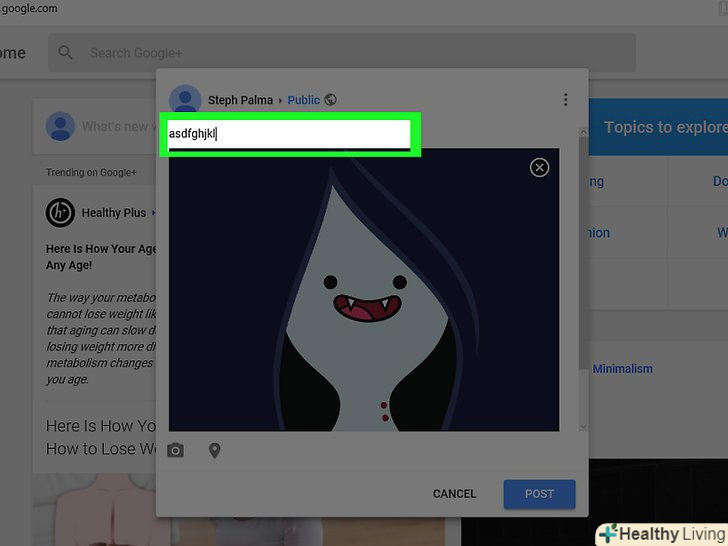Click the globe icon beside Public
This screenshot has height=546, width=728.
coord(330,100)
